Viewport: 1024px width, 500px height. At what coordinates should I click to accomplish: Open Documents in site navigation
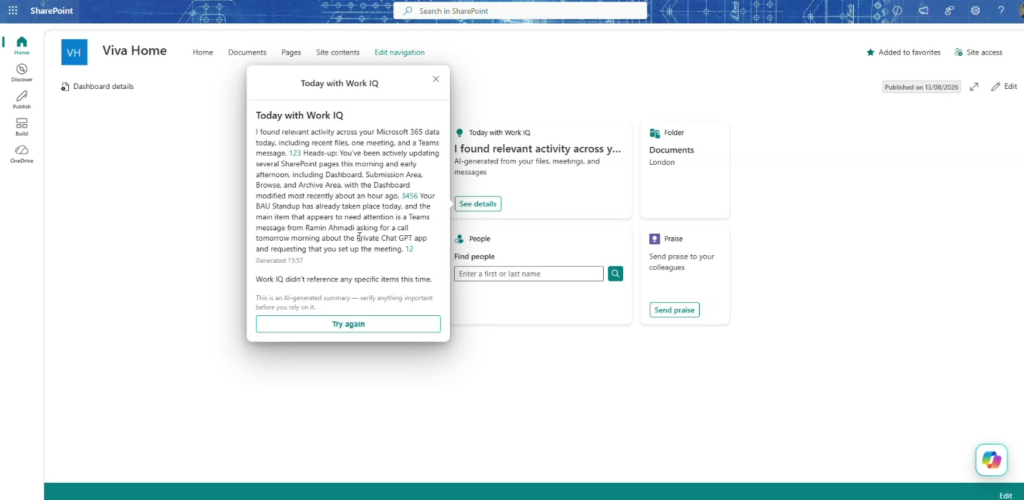pyautogui.click(x=247, y=52)
